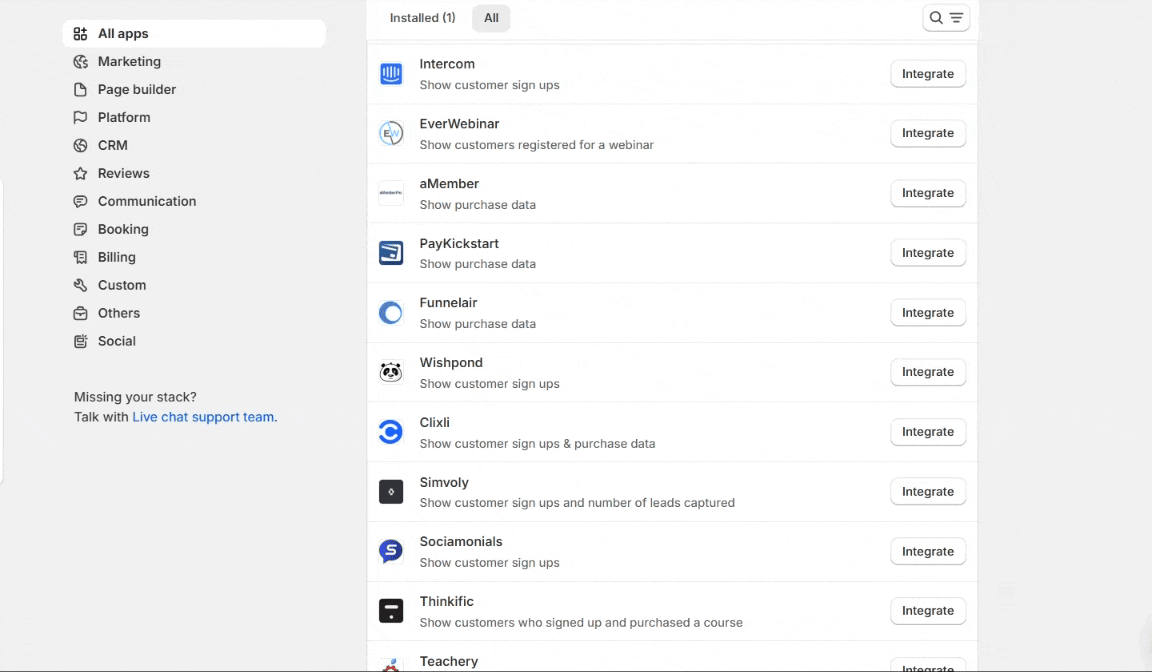This screenshot has height=672, width=1152.
Task: Click the Intercom app logo icon
Action: click(x=391, y=74)
